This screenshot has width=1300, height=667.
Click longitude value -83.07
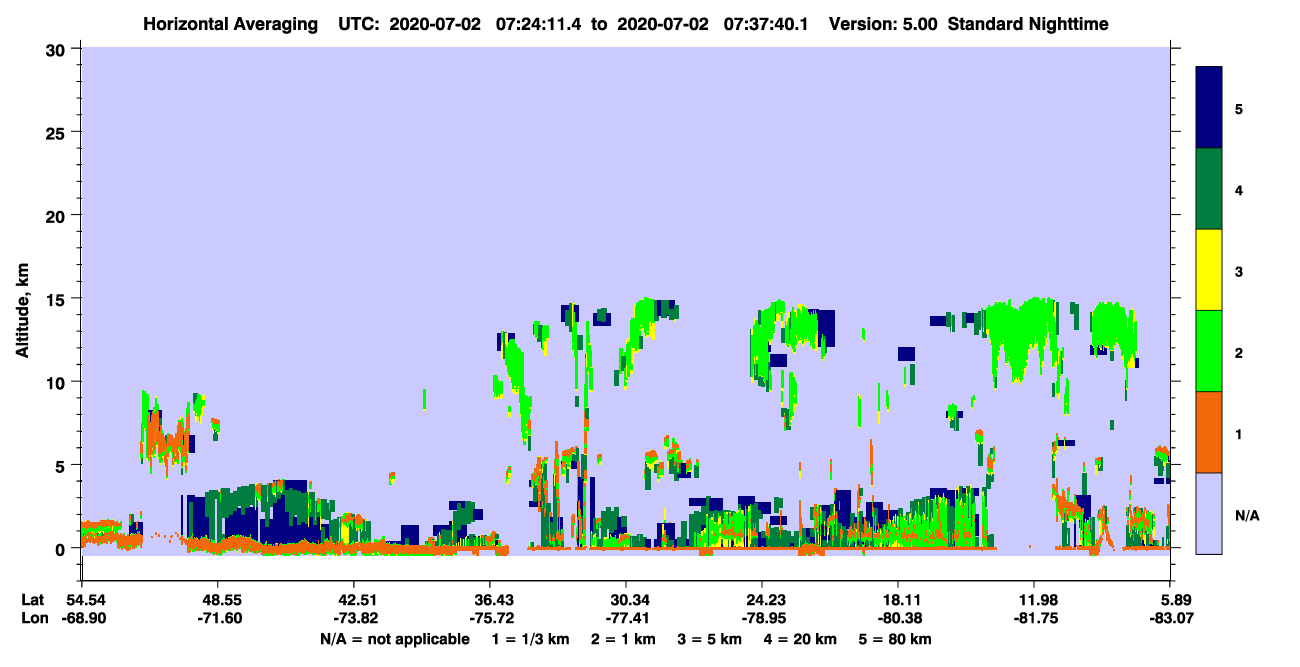(1171, 619)
